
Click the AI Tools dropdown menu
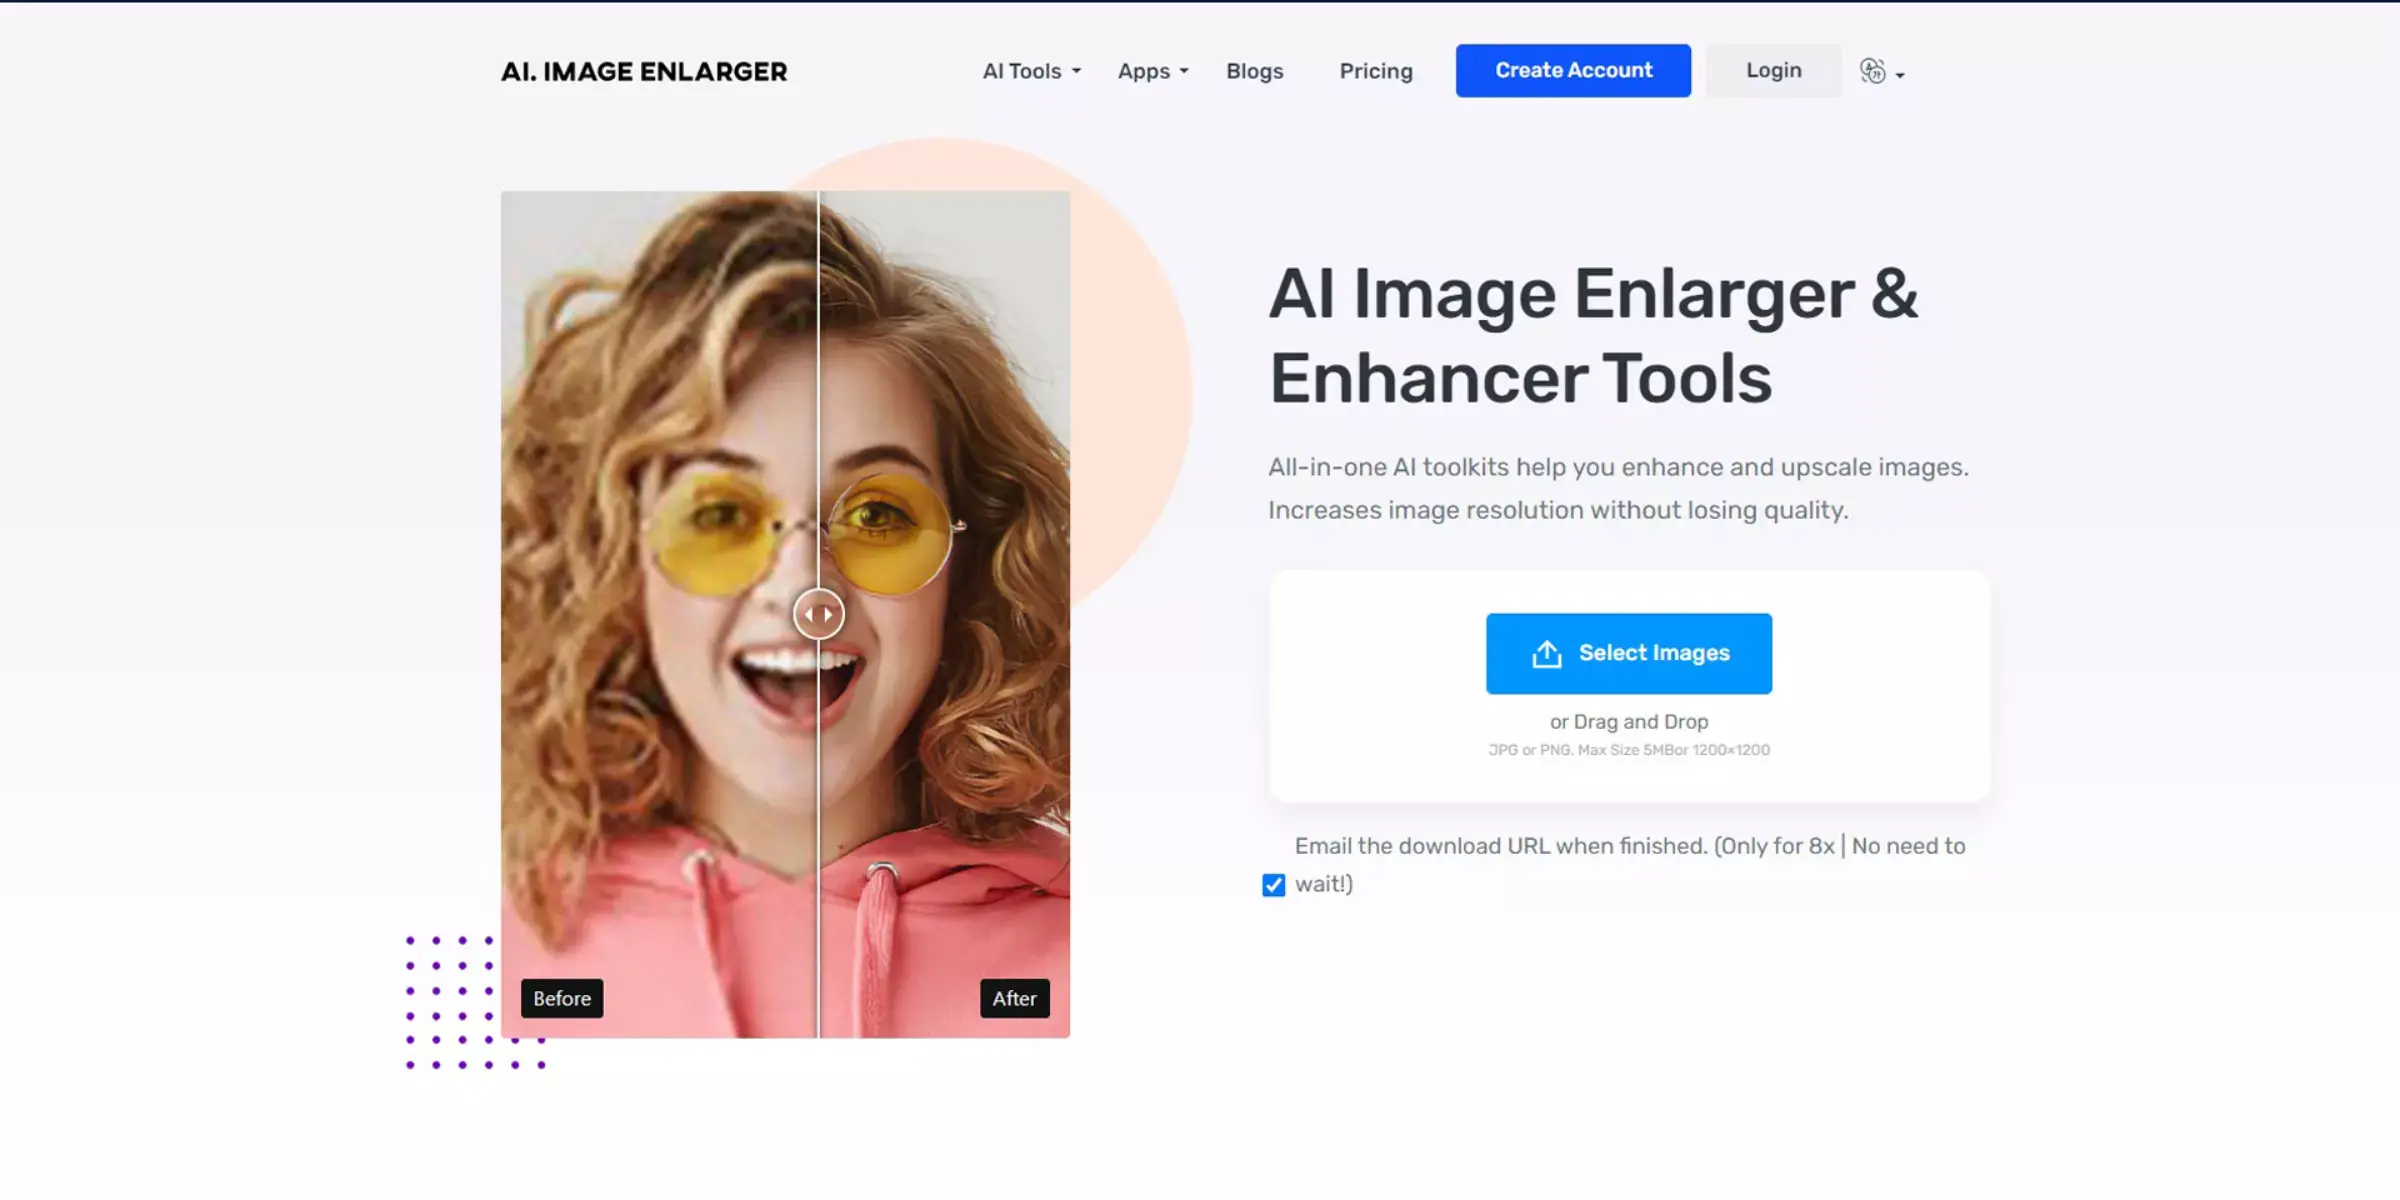[x=1029, y=70]
